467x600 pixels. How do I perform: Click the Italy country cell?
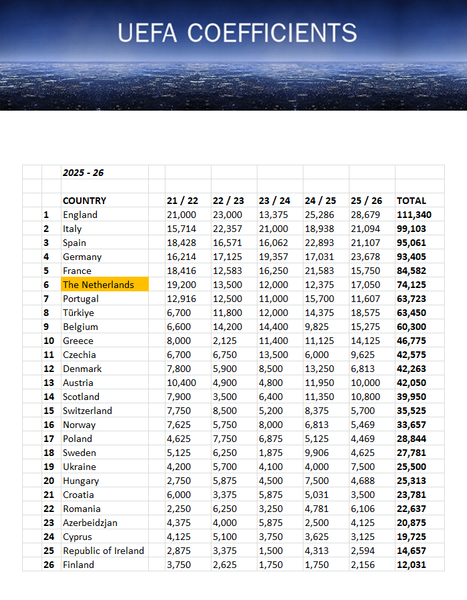coord(105,228)
